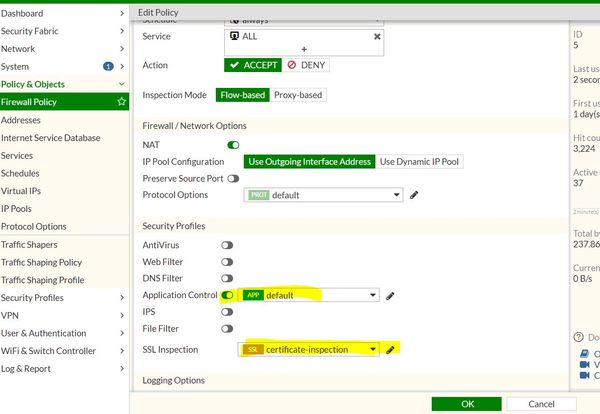The image size is (600, 414).
Task: Open the SSL Inspection certificate-inspection dropdown
Action: 310,349
